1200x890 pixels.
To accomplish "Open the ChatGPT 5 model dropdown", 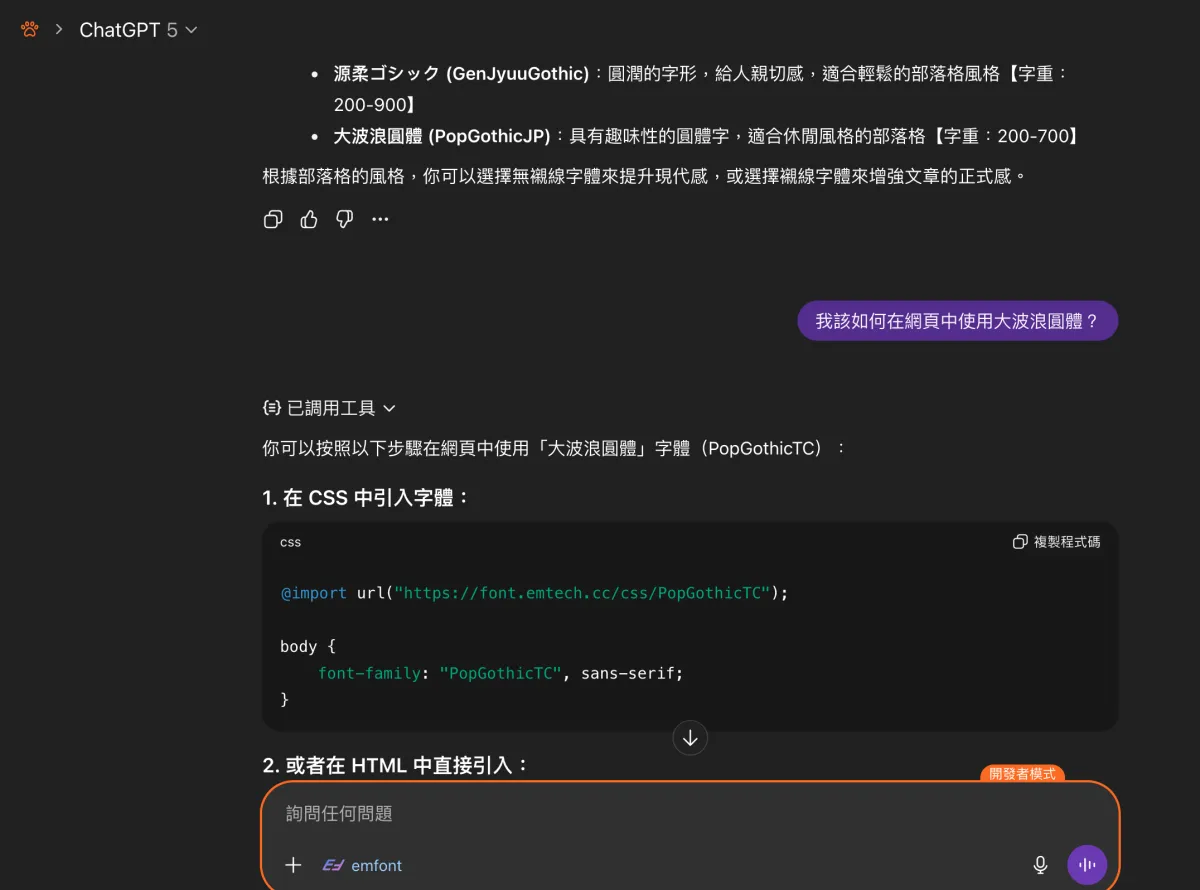I will tap(138, 30).
